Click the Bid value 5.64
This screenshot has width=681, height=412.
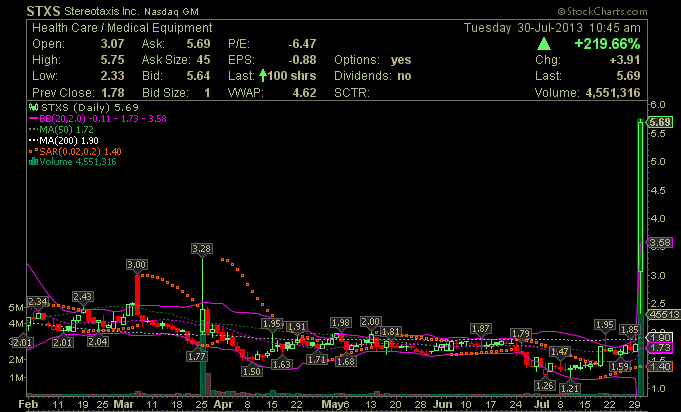(198, 76)
